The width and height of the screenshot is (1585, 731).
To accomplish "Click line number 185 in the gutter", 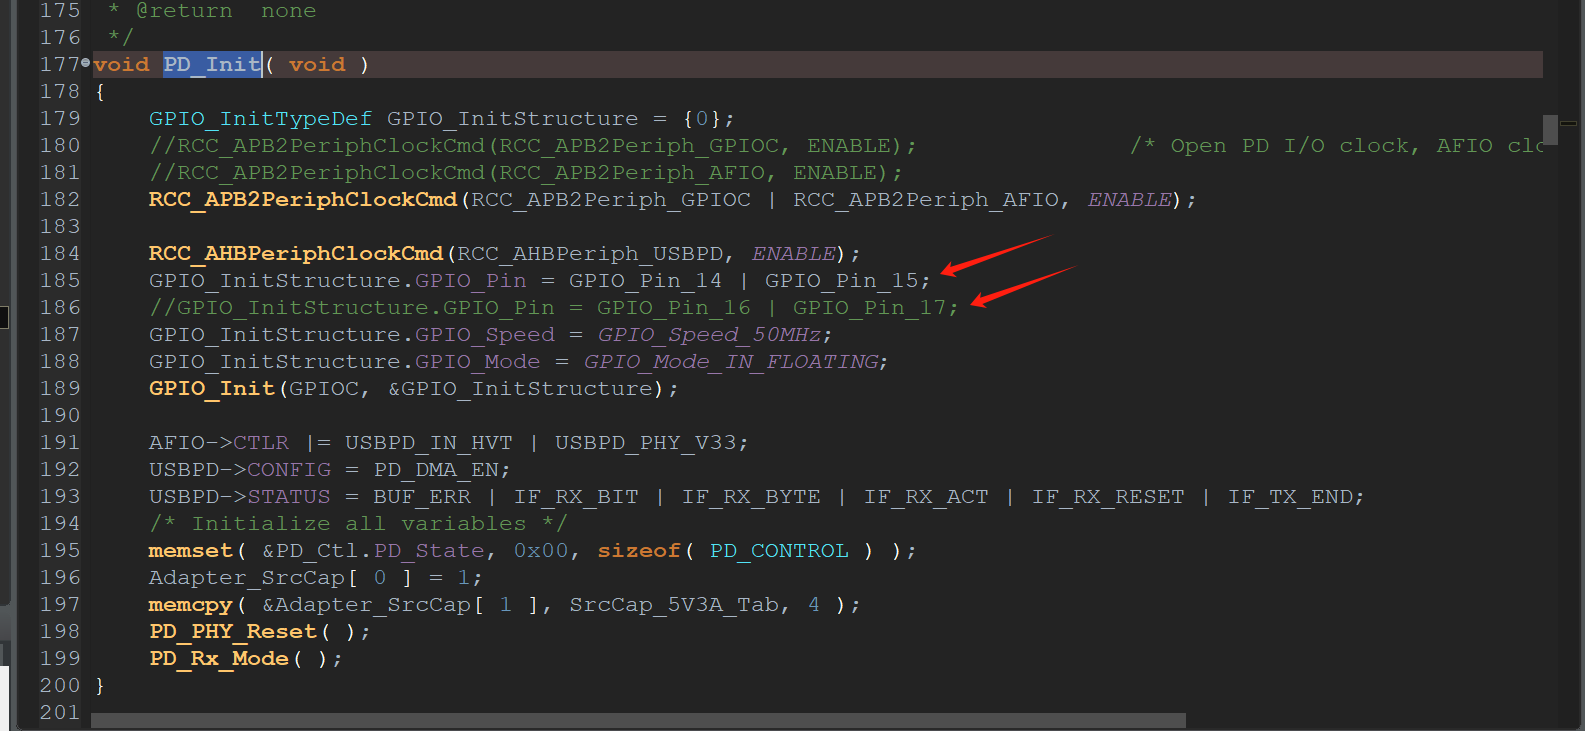I will (60, 281).
